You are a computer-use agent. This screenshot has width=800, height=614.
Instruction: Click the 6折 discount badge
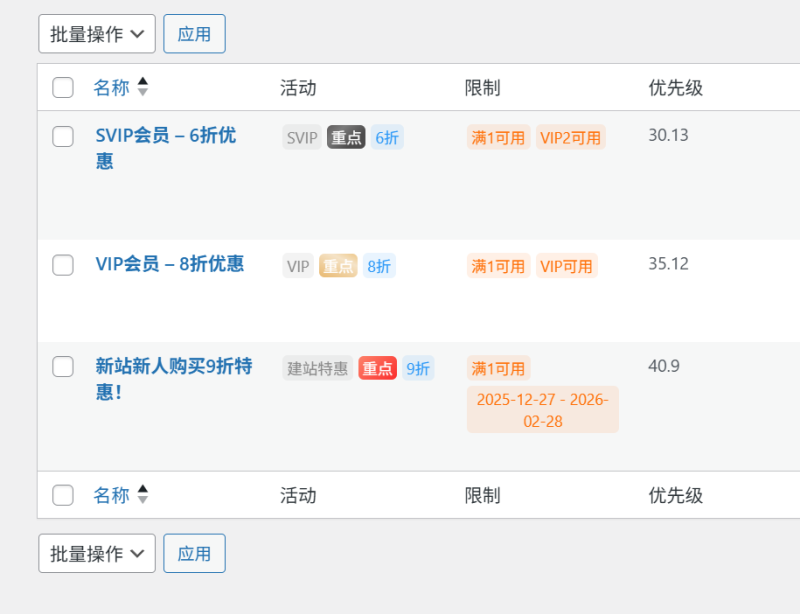pos(386,137)
